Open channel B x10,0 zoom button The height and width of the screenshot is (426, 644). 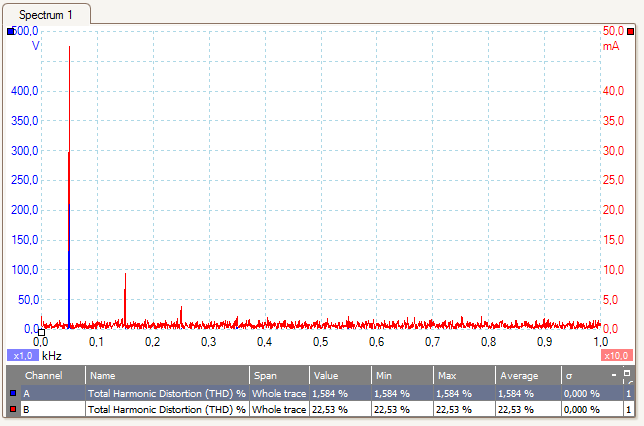point(616,355)
